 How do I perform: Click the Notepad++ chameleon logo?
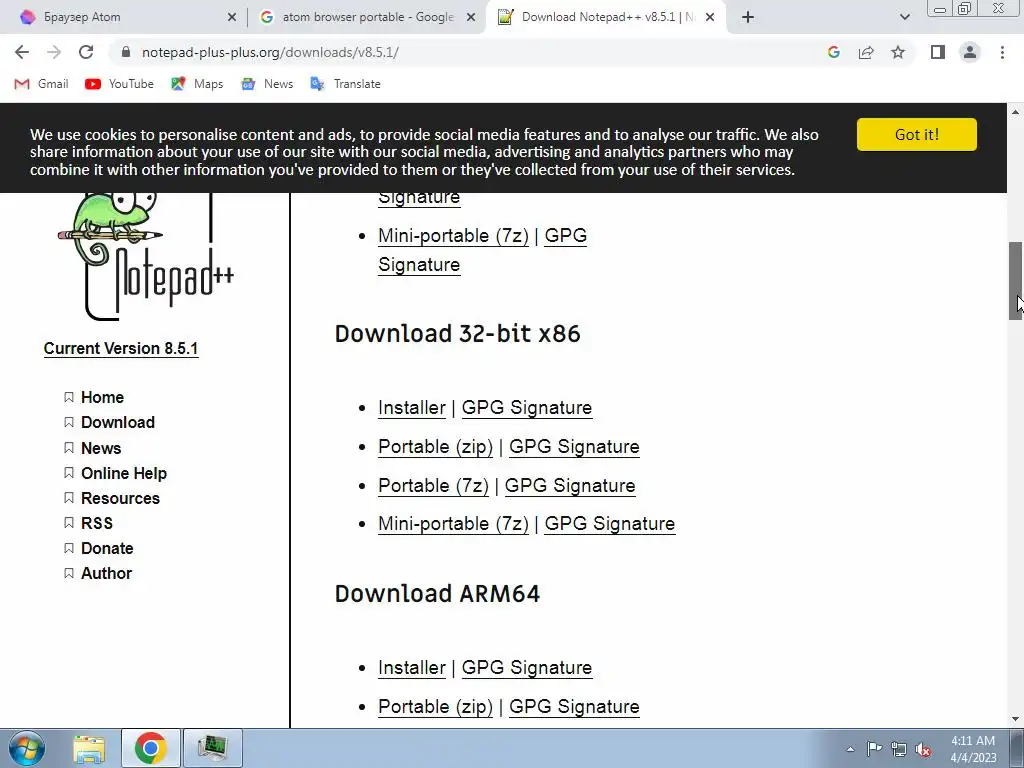146,256
